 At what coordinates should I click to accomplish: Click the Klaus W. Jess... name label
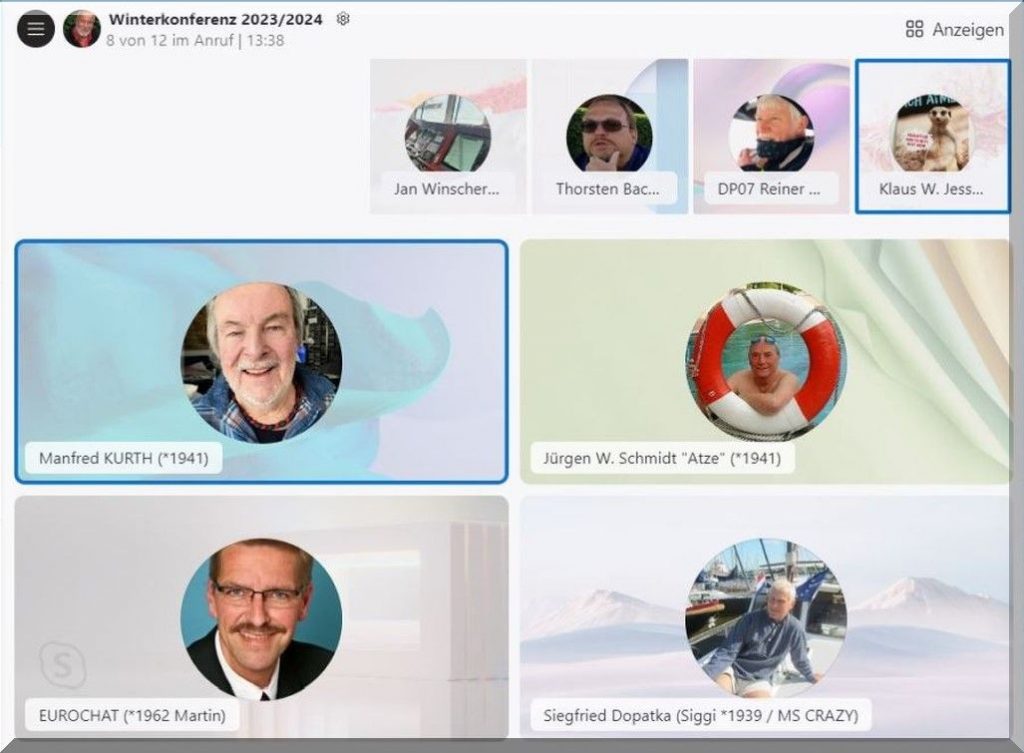tap(931, 188)
